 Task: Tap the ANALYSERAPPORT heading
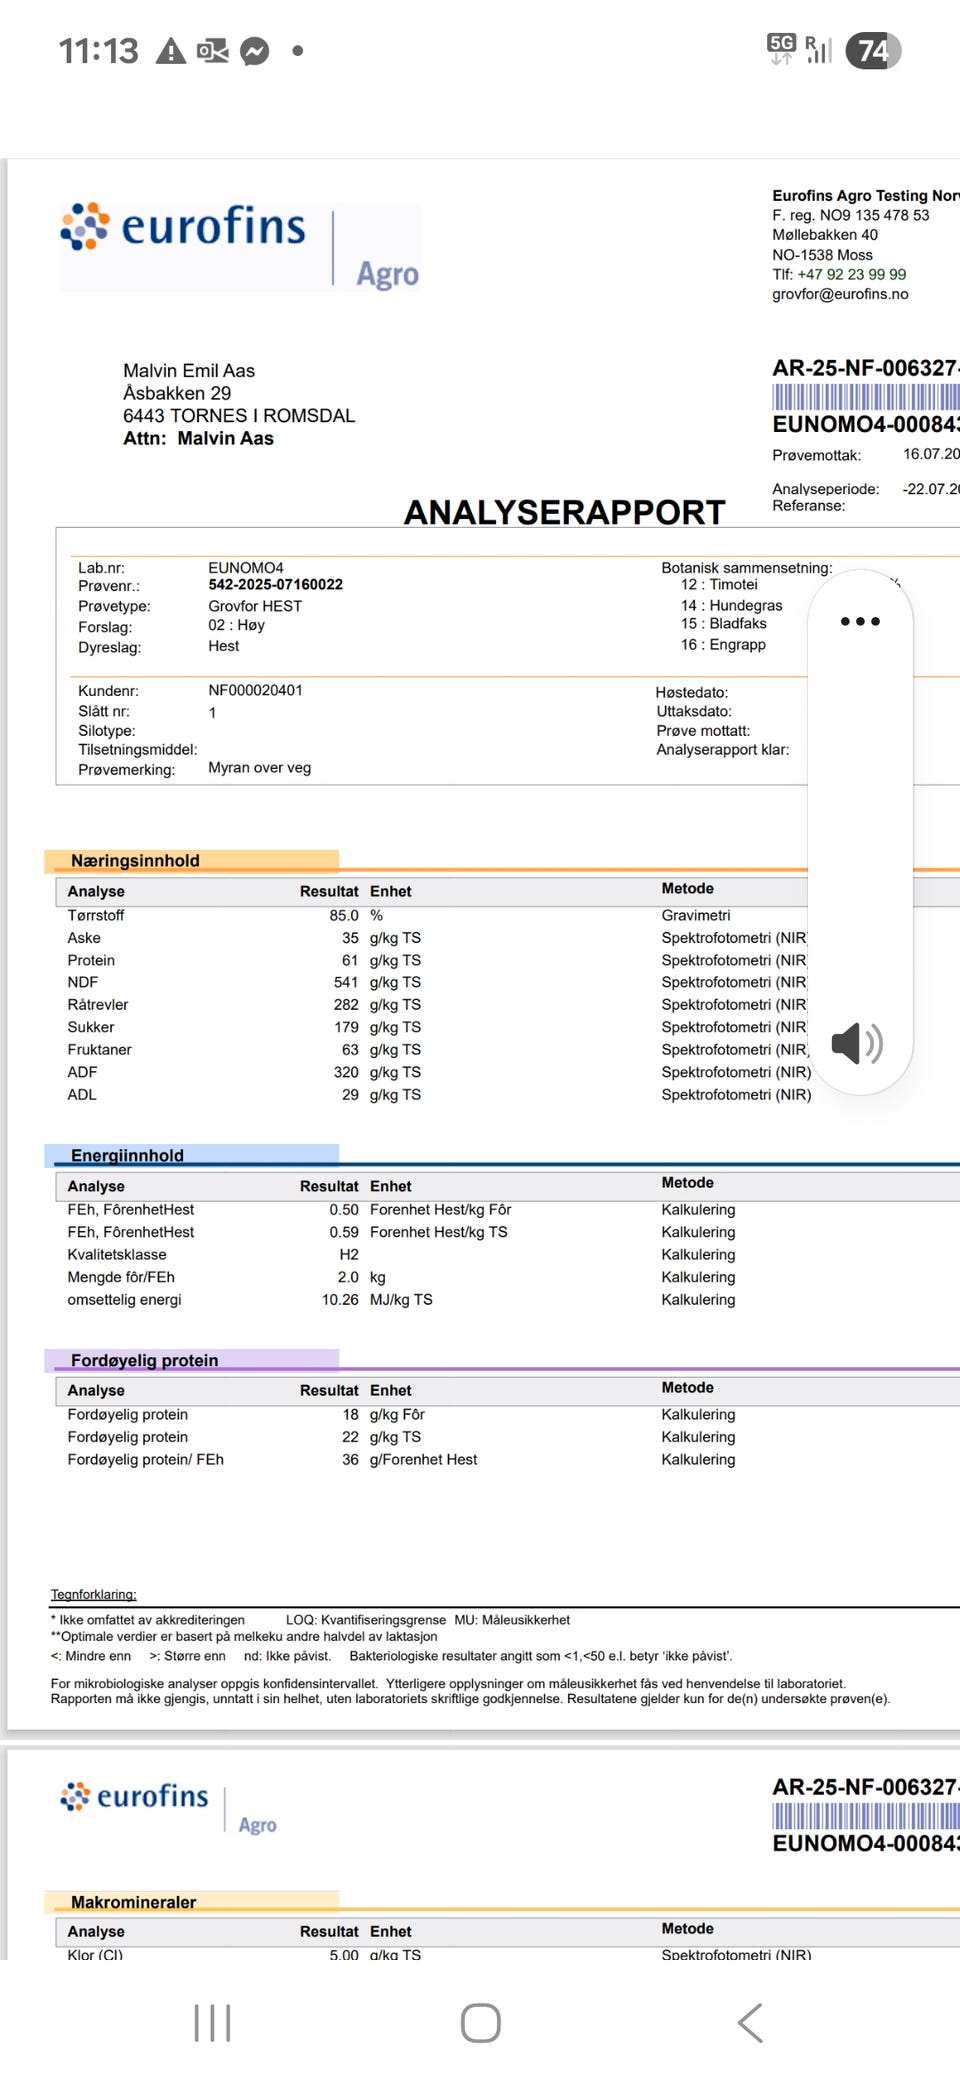click(564, 512)
